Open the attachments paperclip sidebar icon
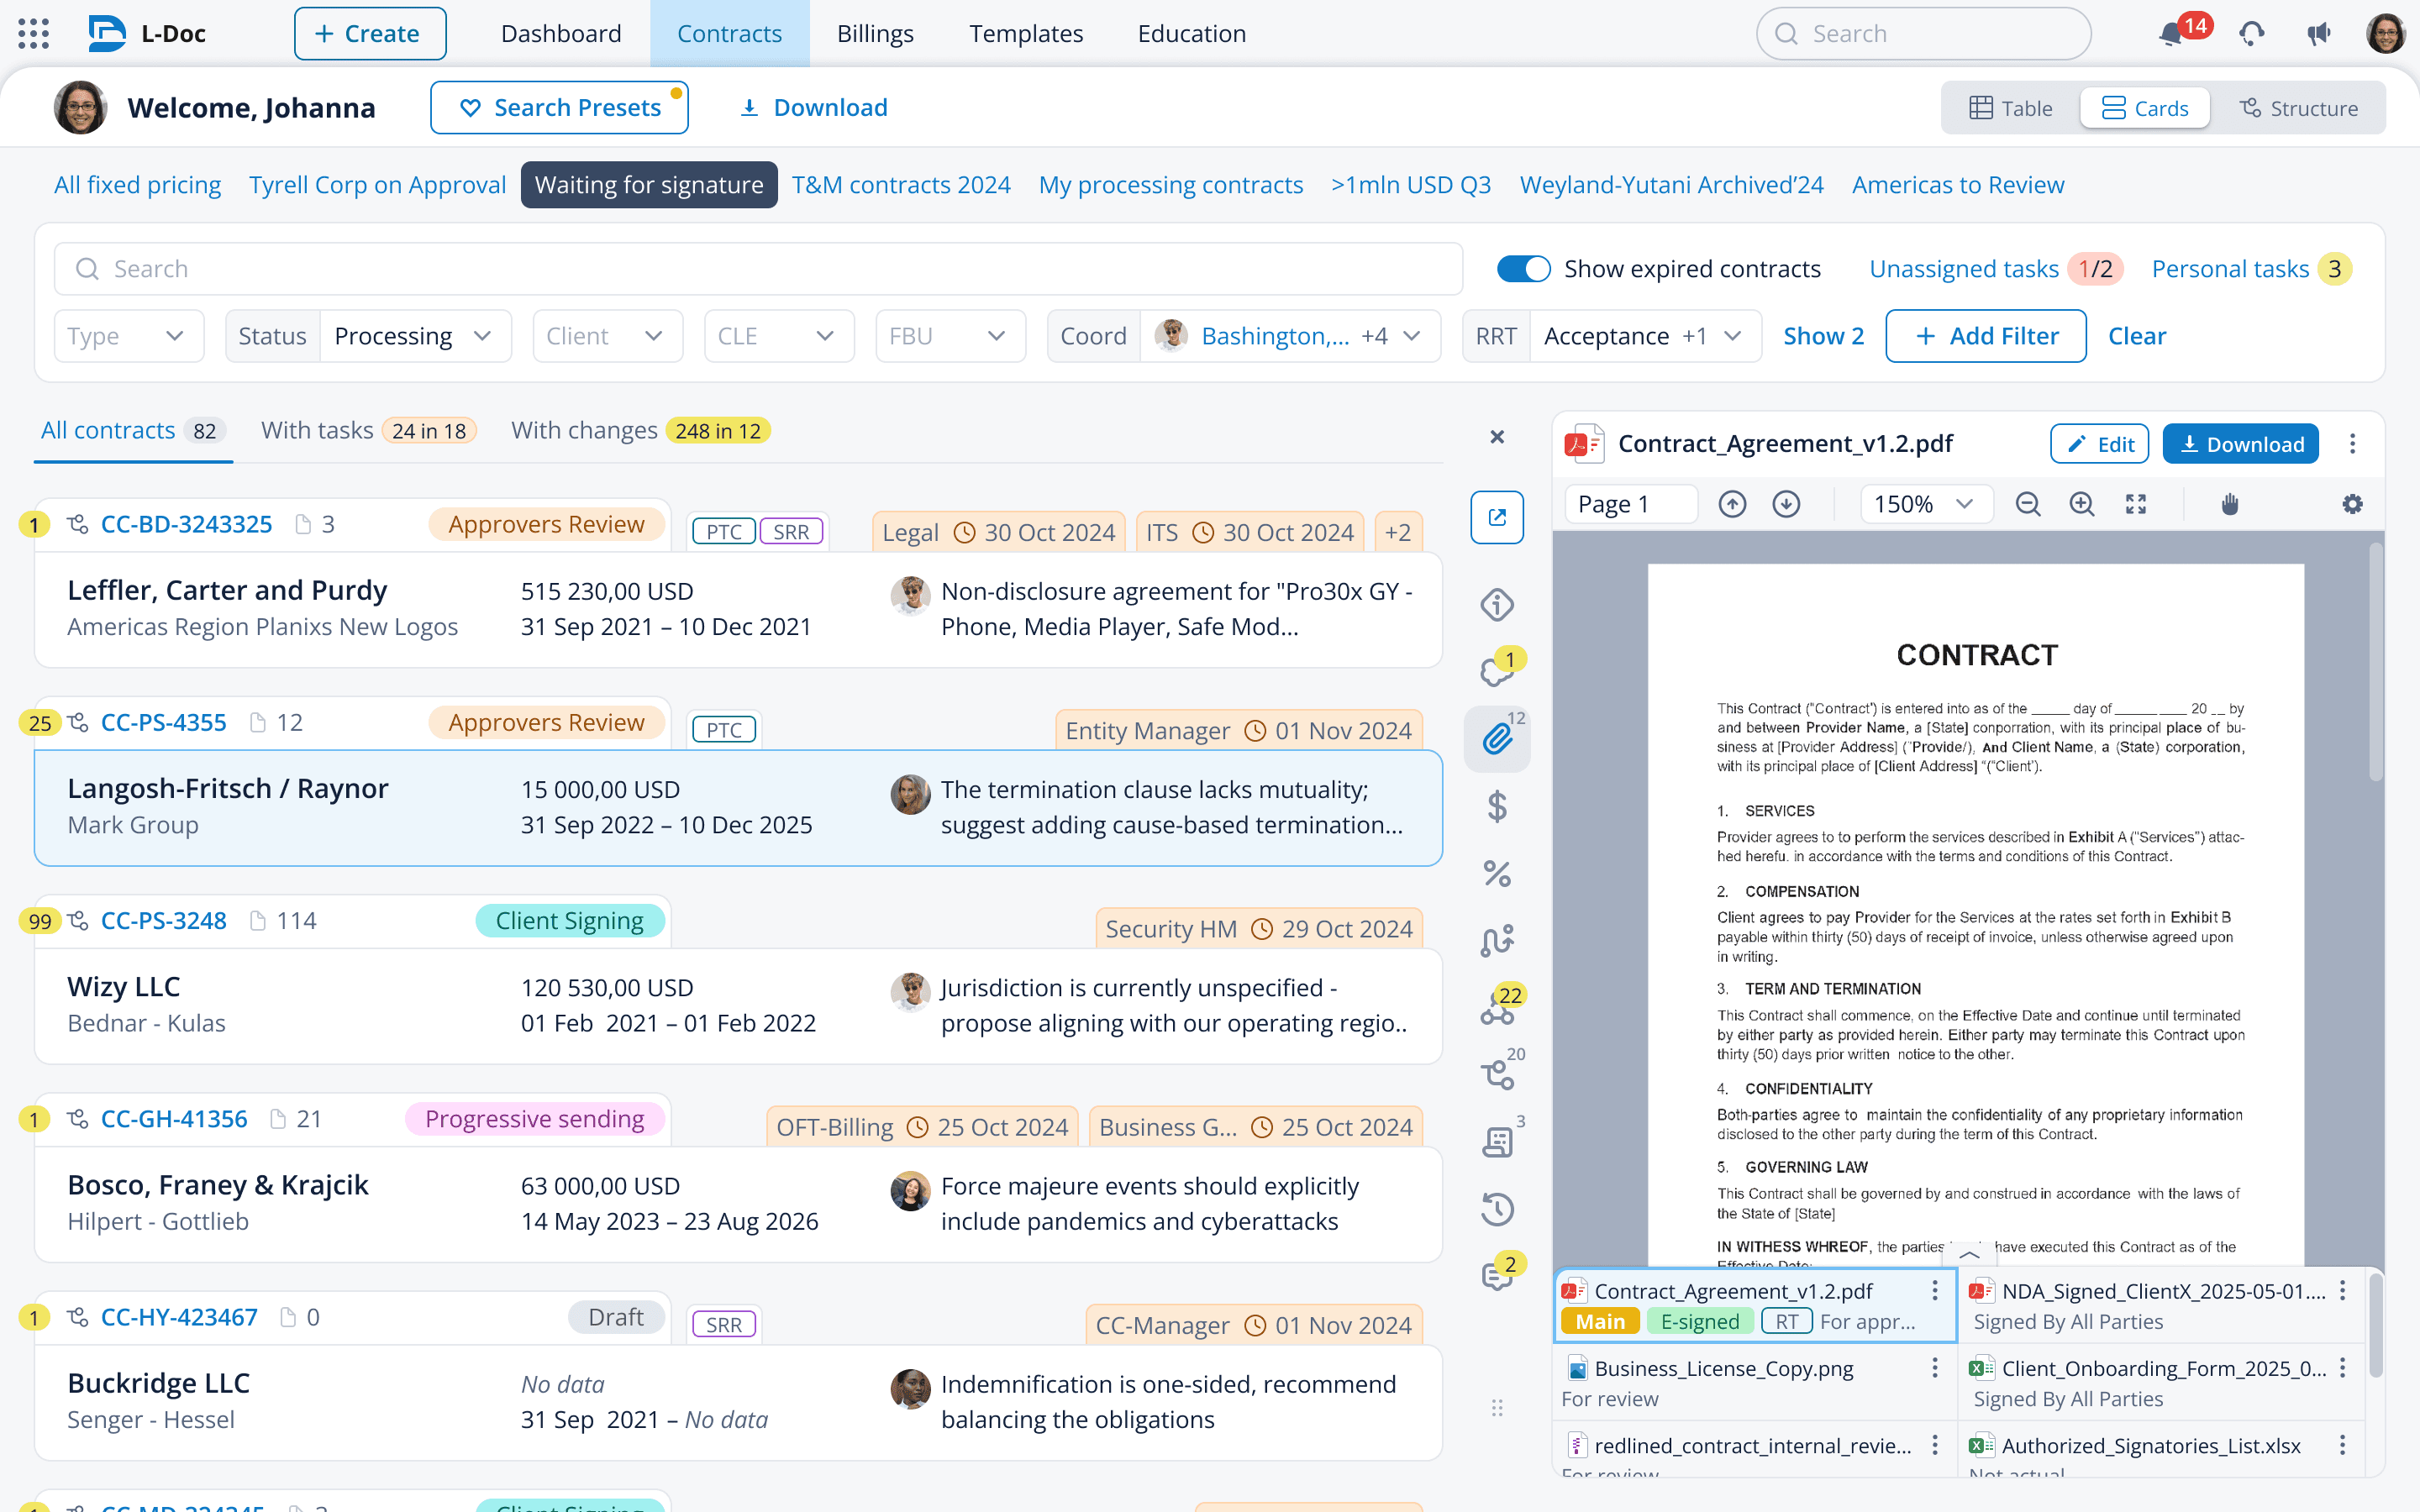 (x=1496, y=739)
